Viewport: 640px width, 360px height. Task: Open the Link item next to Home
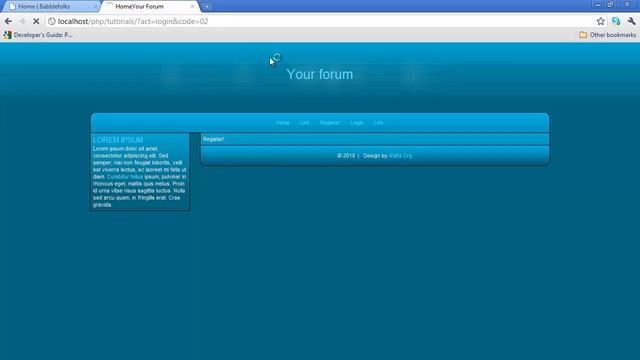(x=304, y=123)
